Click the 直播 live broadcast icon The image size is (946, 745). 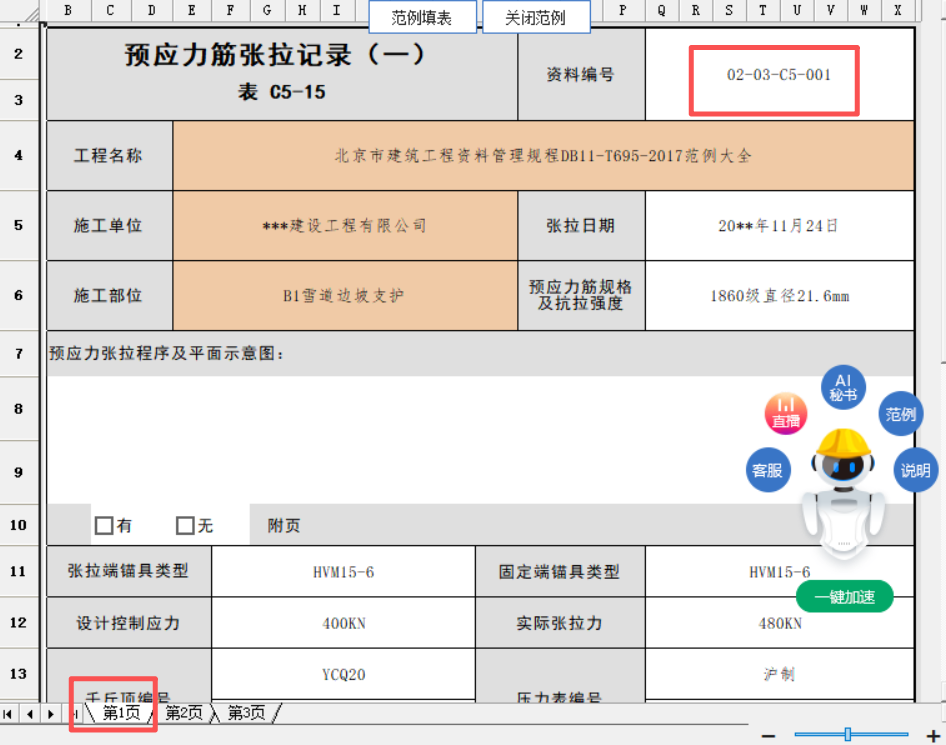(786, 414)
